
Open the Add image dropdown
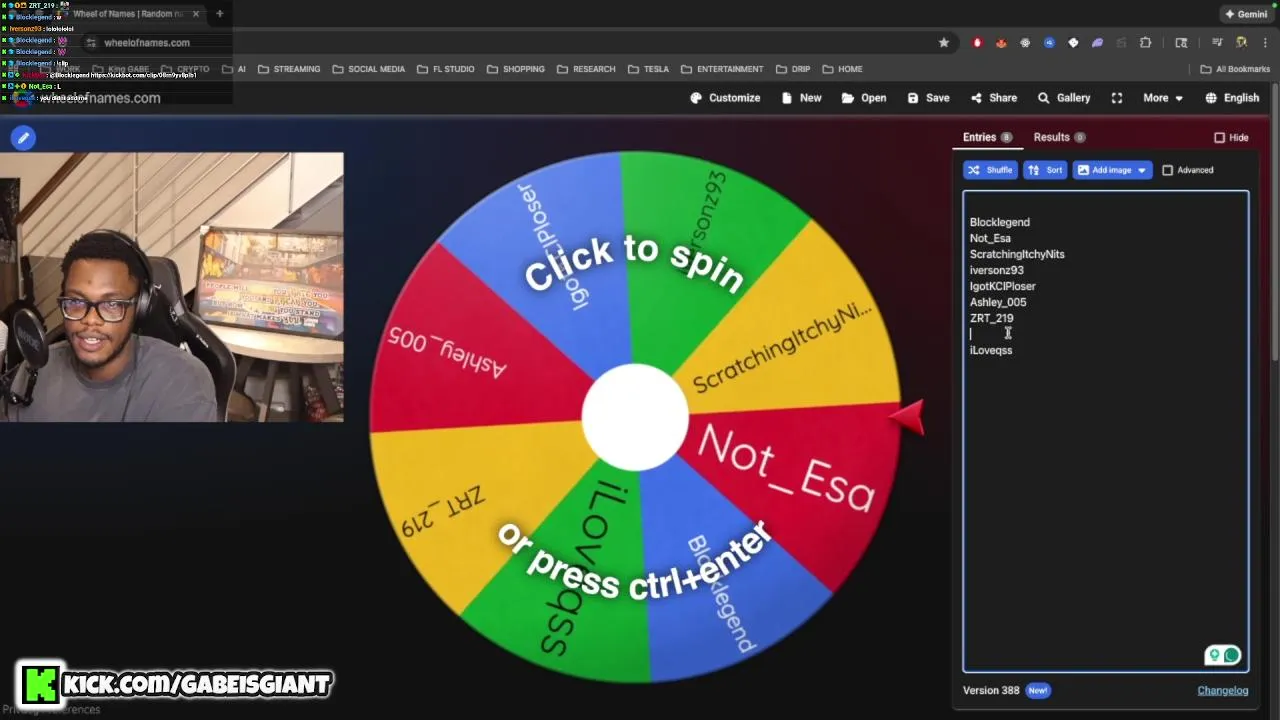tap(1112, 170)
